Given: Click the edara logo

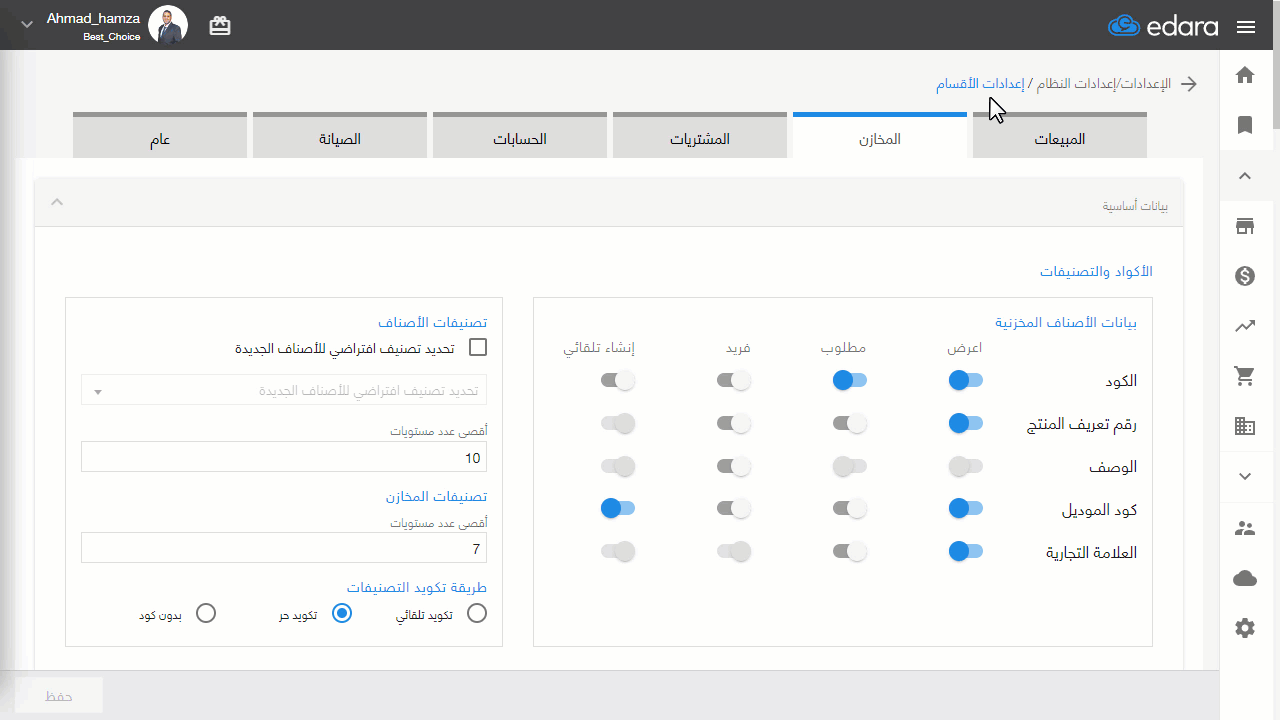Looking at the screenshot, I should 1163,26.
